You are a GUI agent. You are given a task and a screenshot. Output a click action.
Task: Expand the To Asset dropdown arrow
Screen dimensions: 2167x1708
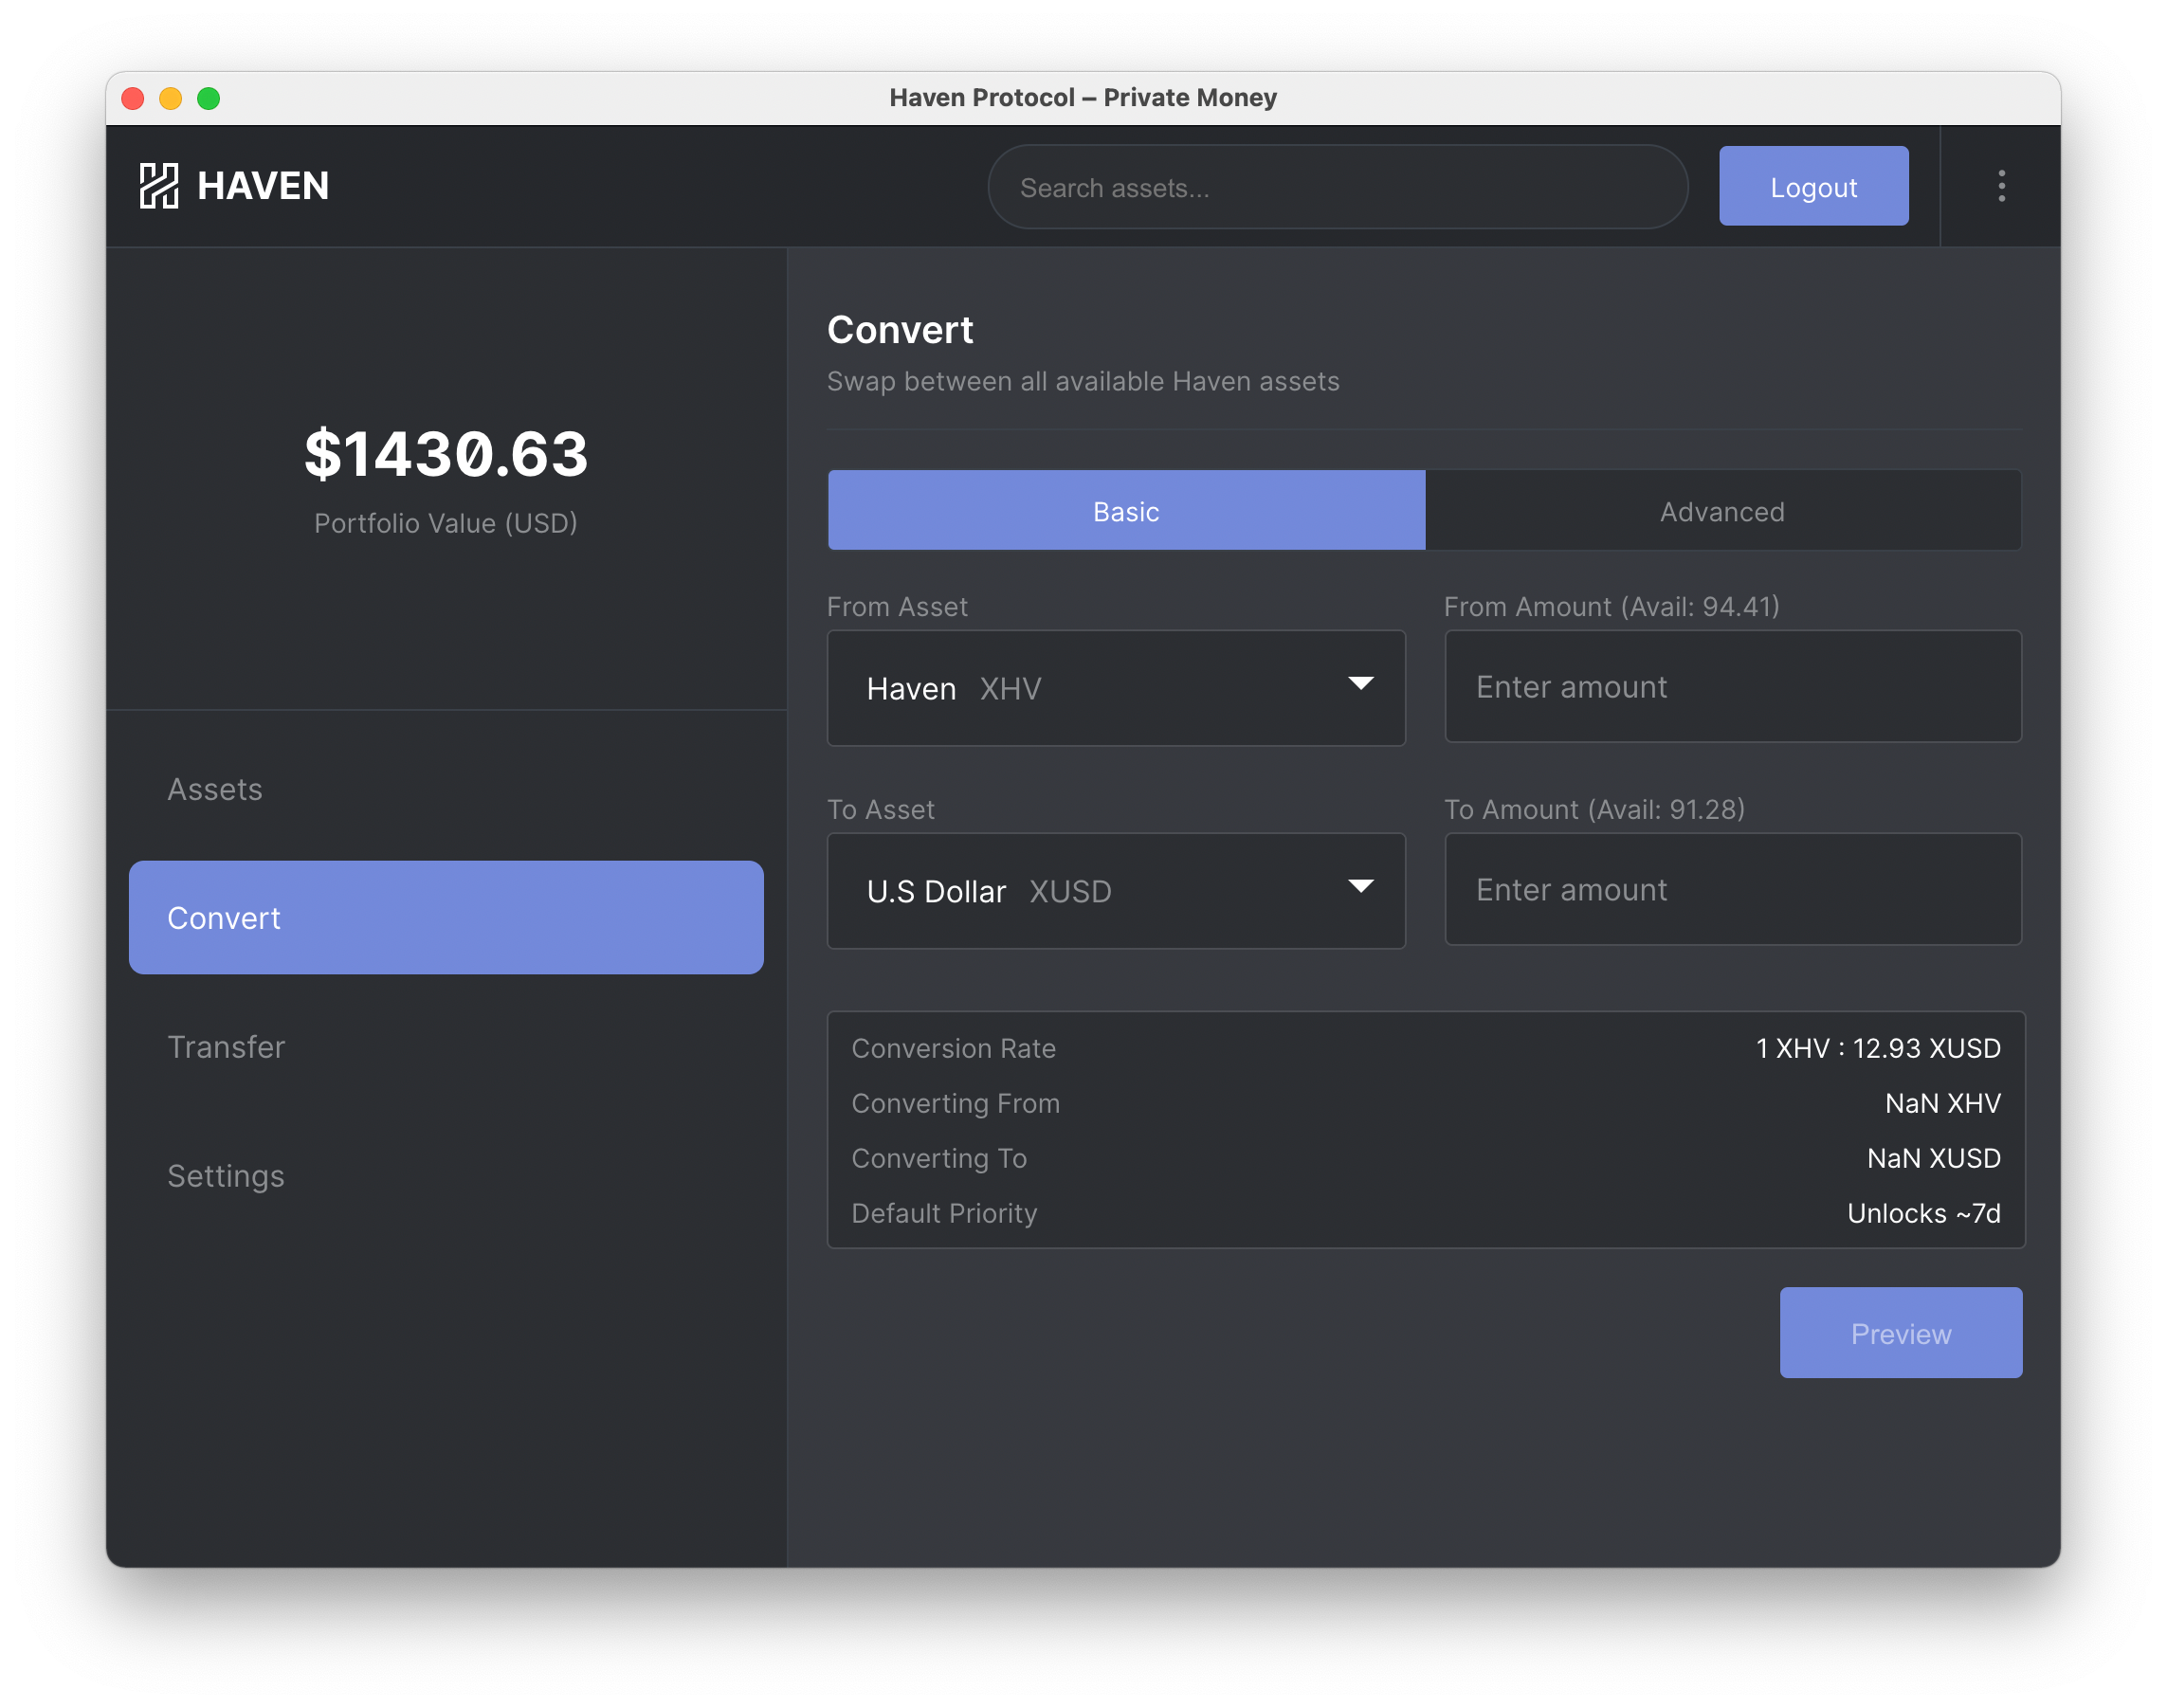coord(1360,887)
